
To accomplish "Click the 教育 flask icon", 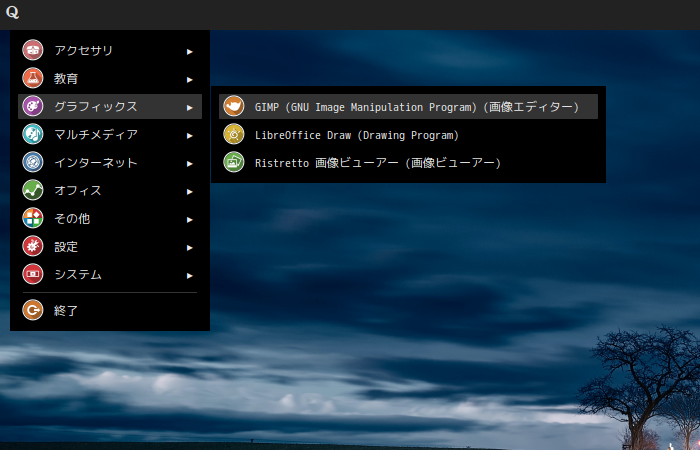I will 33,78.
